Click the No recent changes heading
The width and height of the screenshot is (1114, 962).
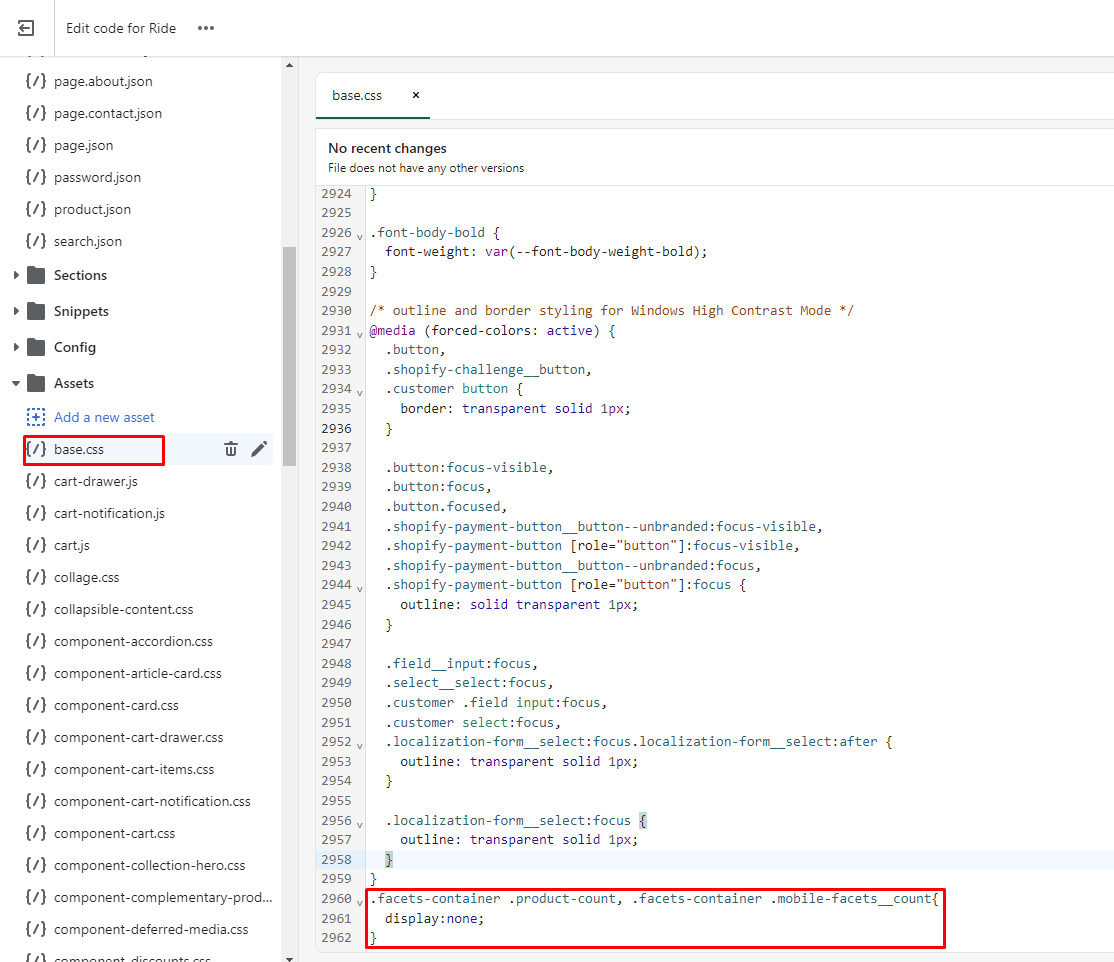pyautogui.click(x=387, y=148)
